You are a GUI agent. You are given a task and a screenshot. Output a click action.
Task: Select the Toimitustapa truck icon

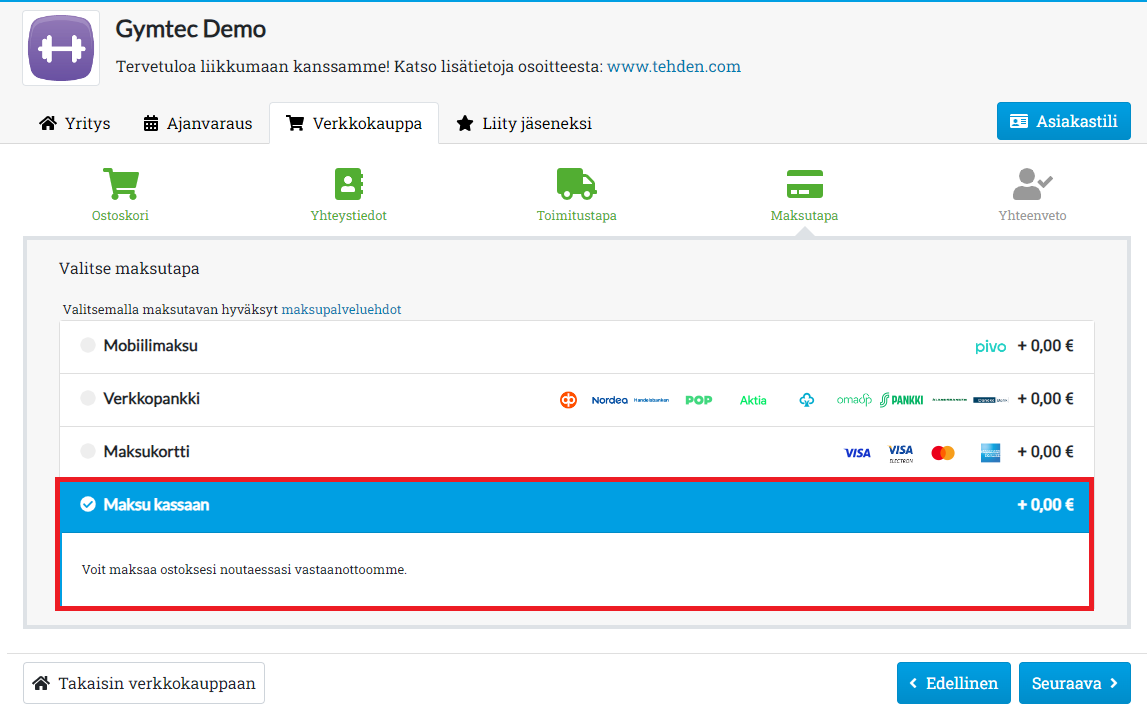pyautogui.click(x=576, y=185)
